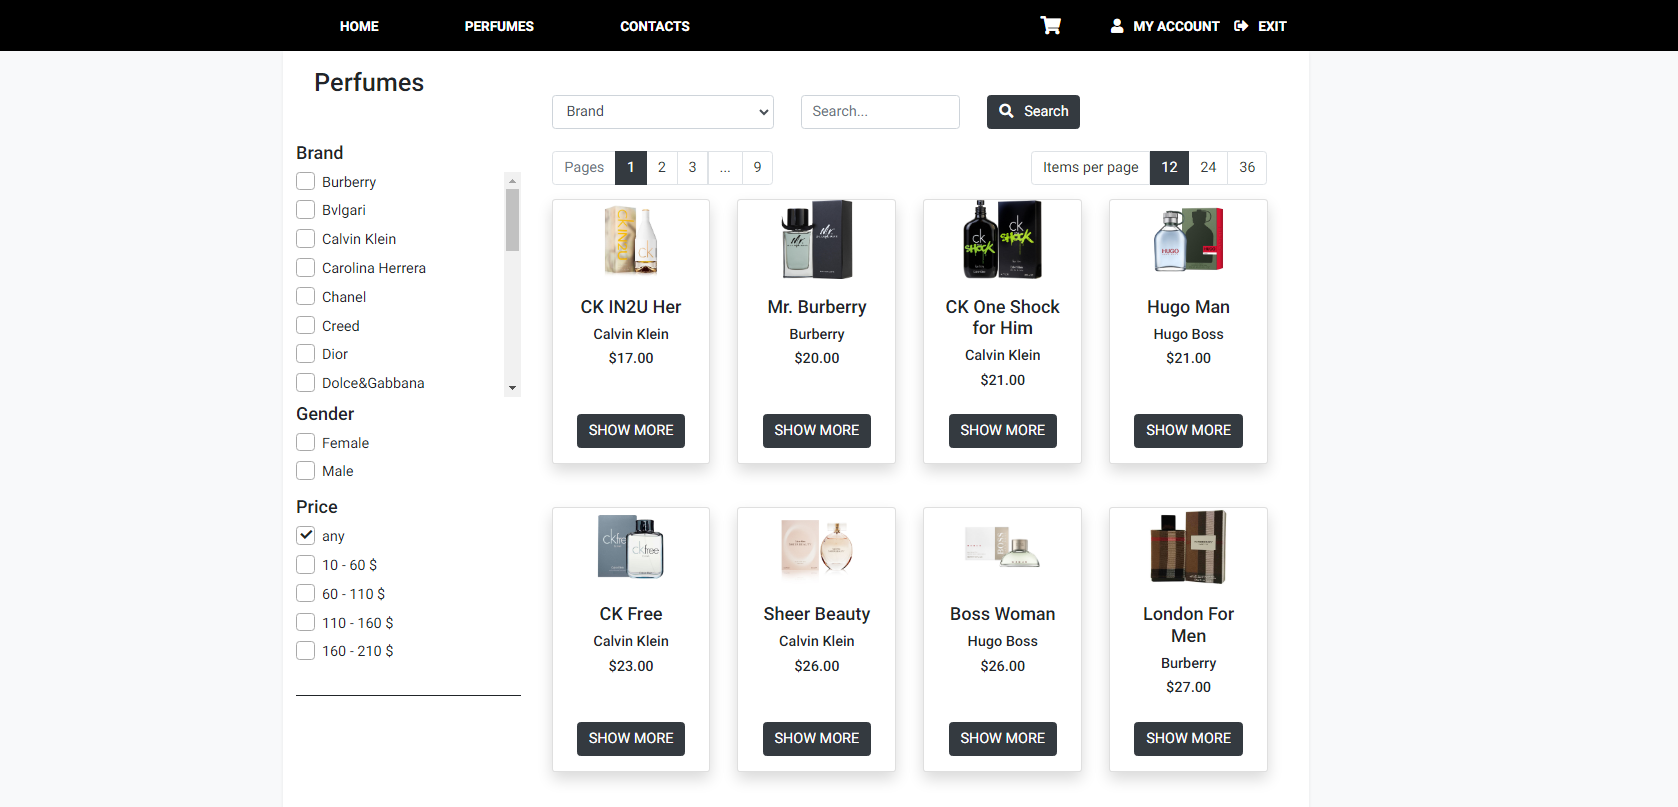Click the magnifier icon in Search button
Image resolution: width=1678 pixels, height=807 pixels.
[1006, 111]
